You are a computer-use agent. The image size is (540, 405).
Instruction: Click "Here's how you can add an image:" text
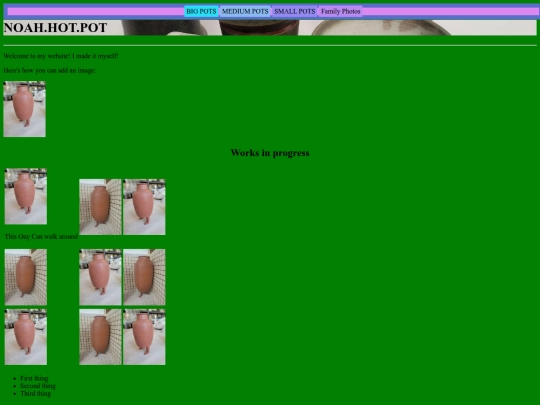click(x=50, y=70)
